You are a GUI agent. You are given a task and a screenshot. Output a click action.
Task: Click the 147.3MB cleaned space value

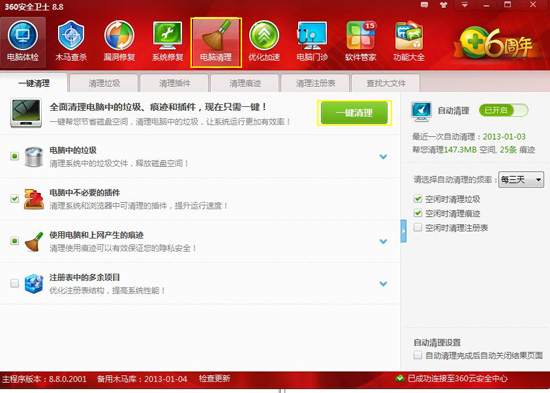460,150
